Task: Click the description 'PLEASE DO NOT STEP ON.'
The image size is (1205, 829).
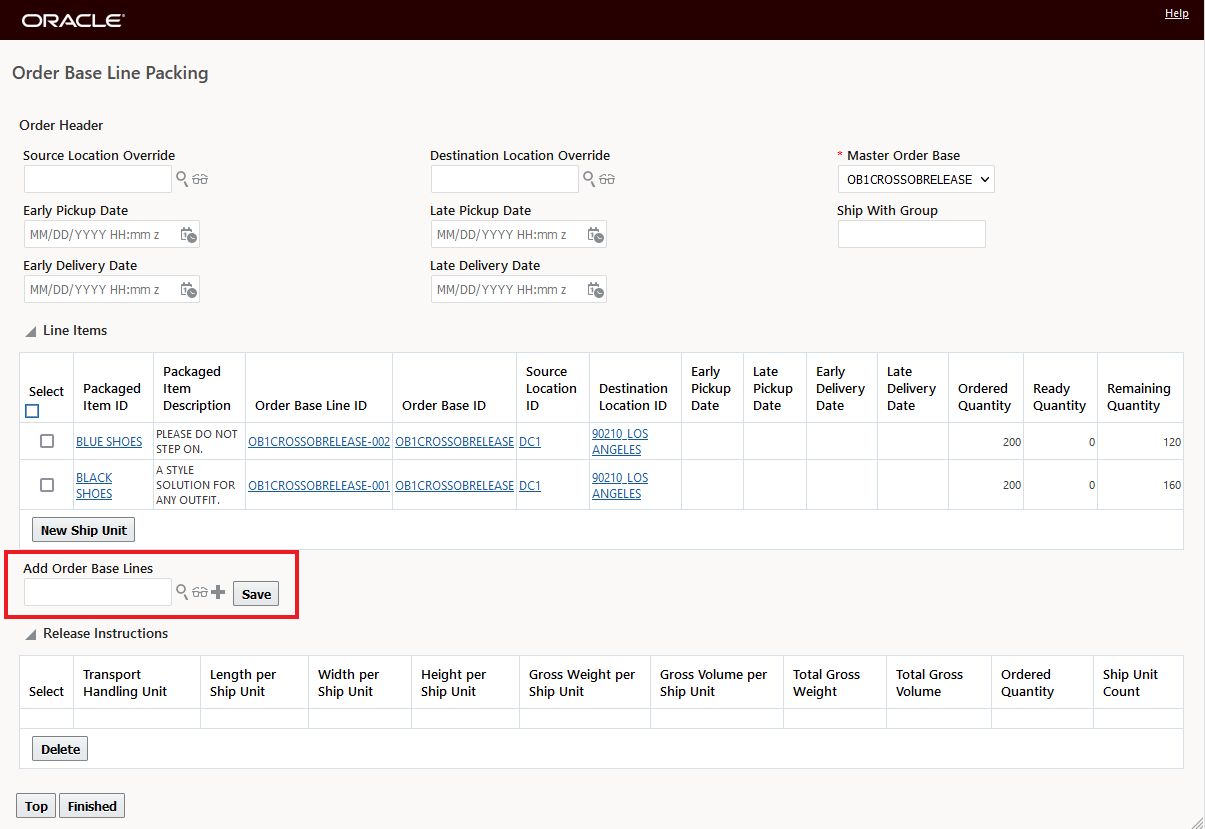Action: click(x=197, y=441)
